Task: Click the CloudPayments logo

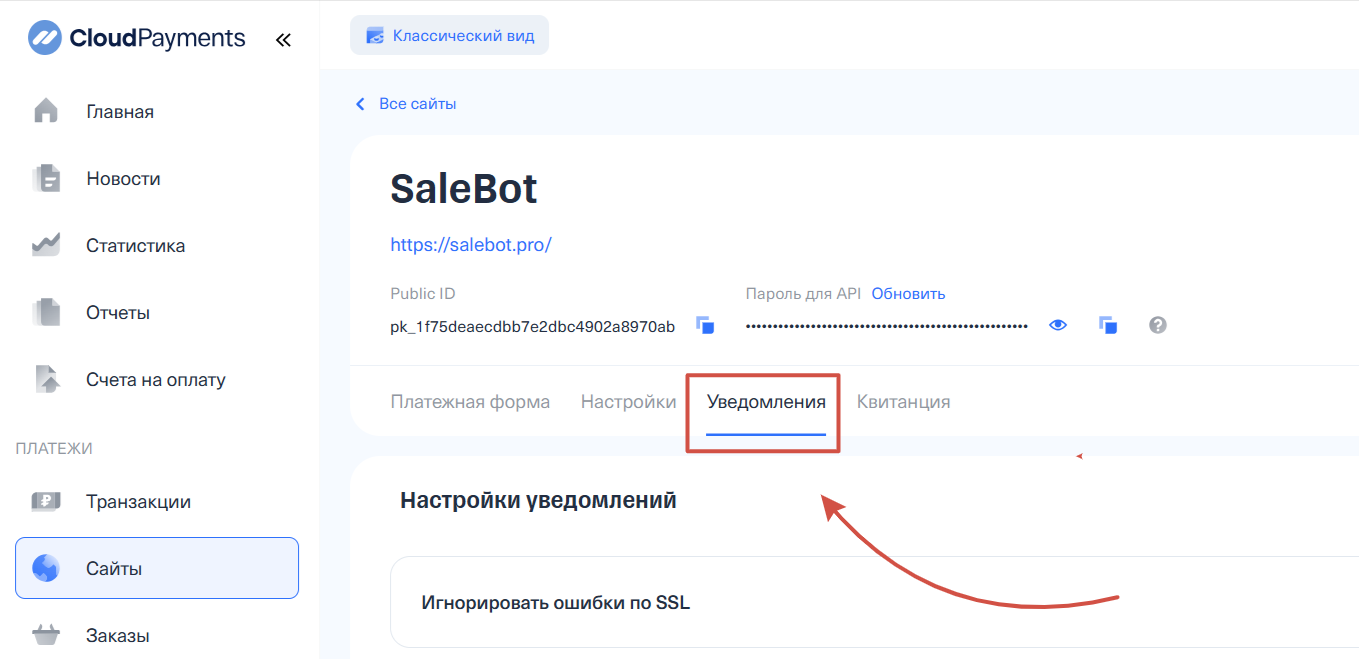Action: click(x=137, y=39)
